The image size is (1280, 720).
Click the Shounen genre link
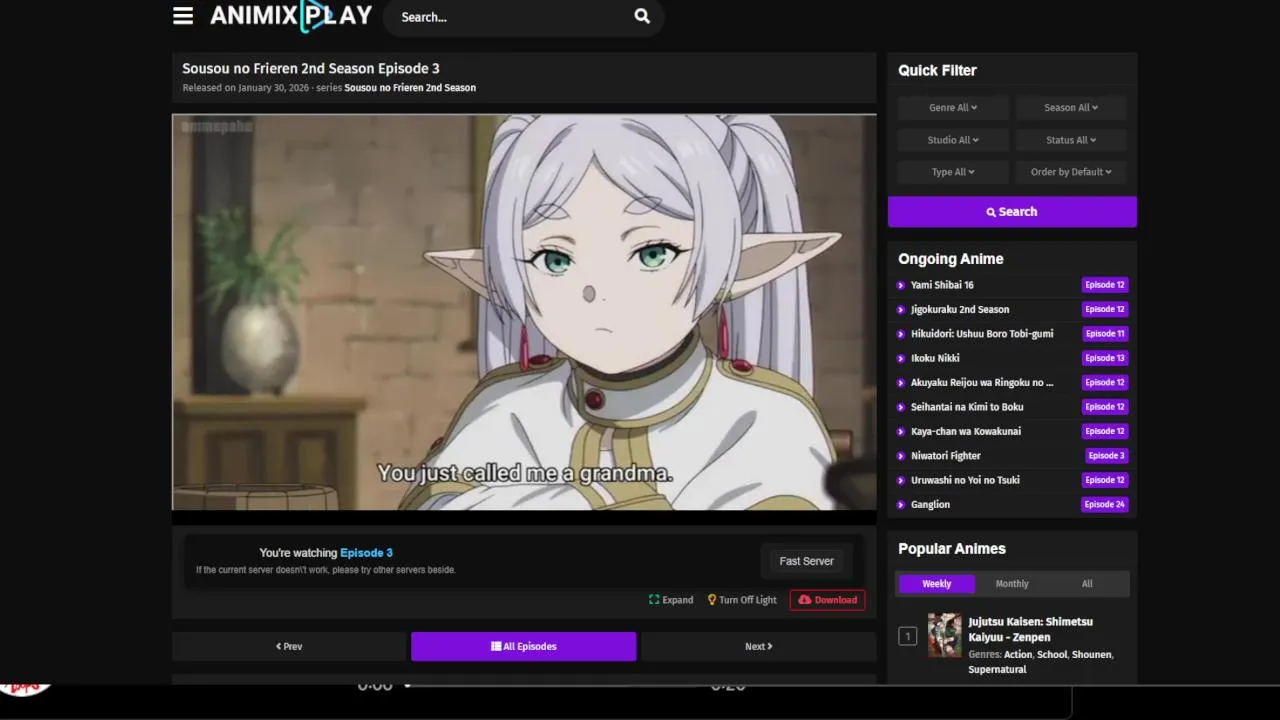(1091, 654)
